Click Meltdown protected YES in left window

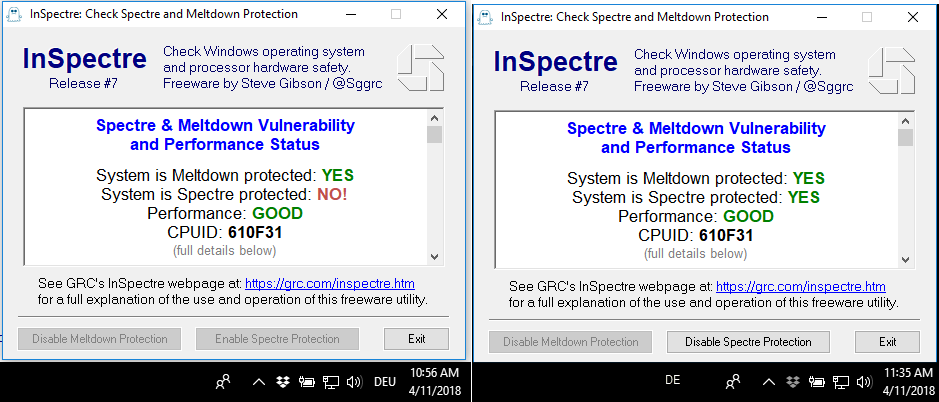coord(338,176)
